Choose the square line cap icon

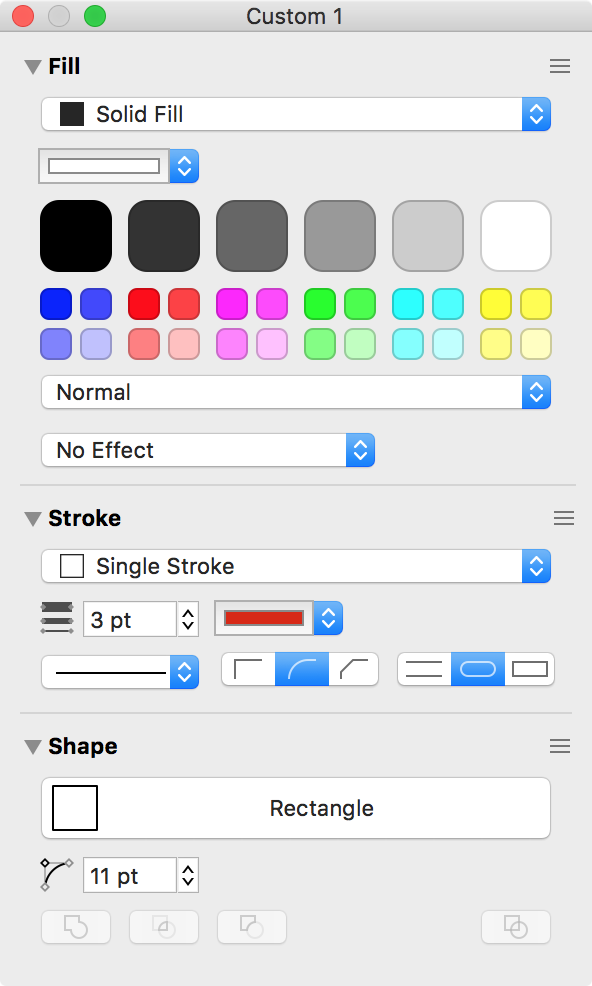pos(530,669)
